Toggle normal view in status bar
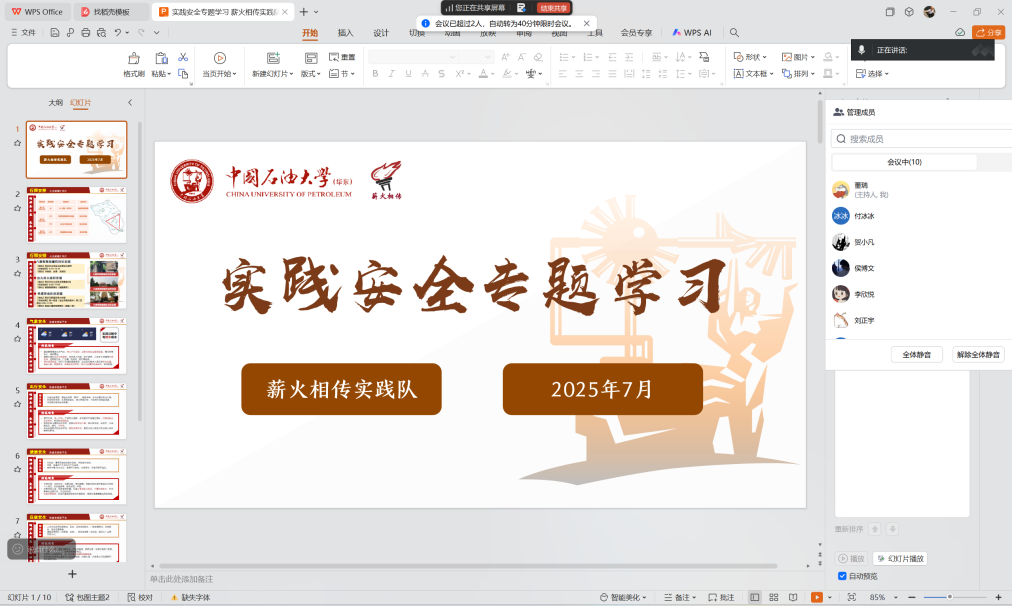The width and height of the screenshot is (1012, 606). 754,597
